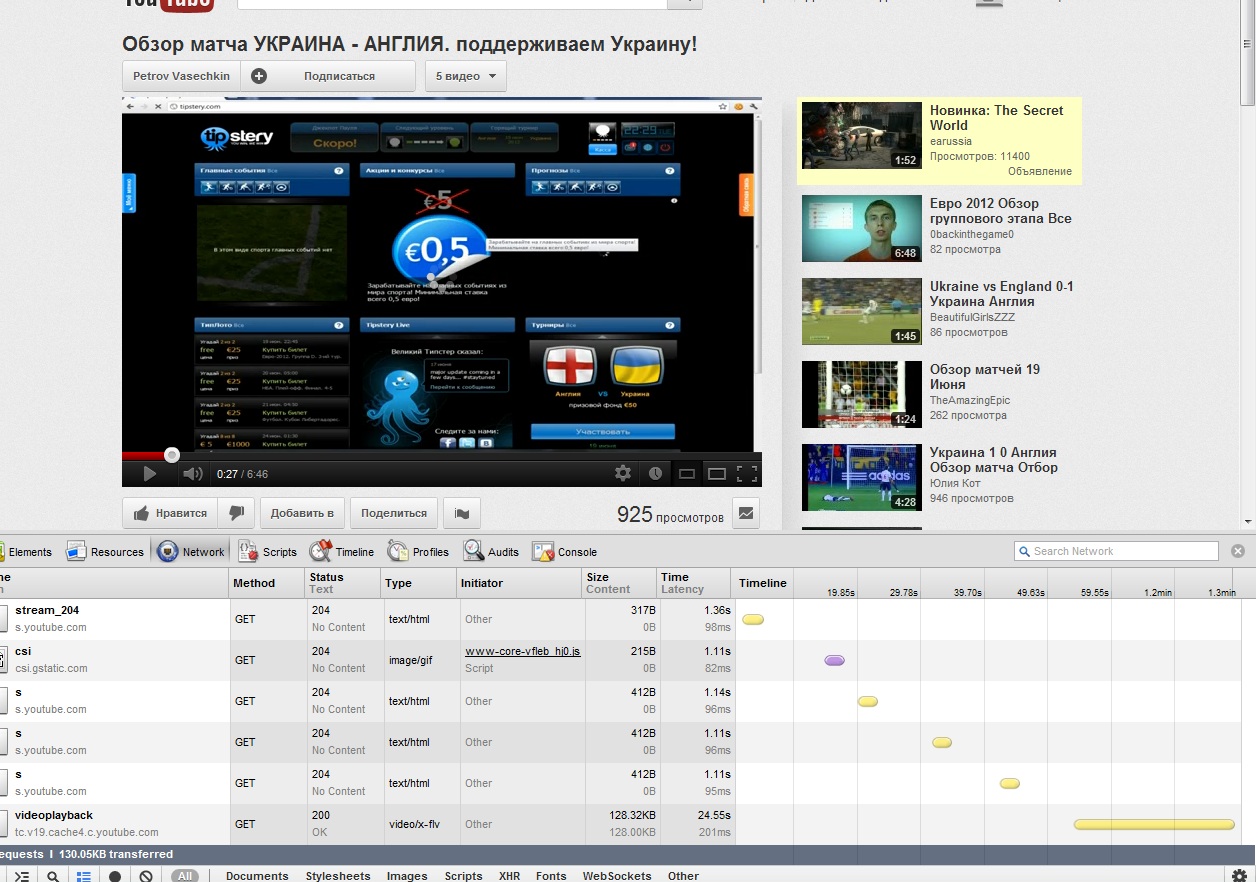Switch player to large size mode
Screen dimensions: 1258x882
click(717, 473)
